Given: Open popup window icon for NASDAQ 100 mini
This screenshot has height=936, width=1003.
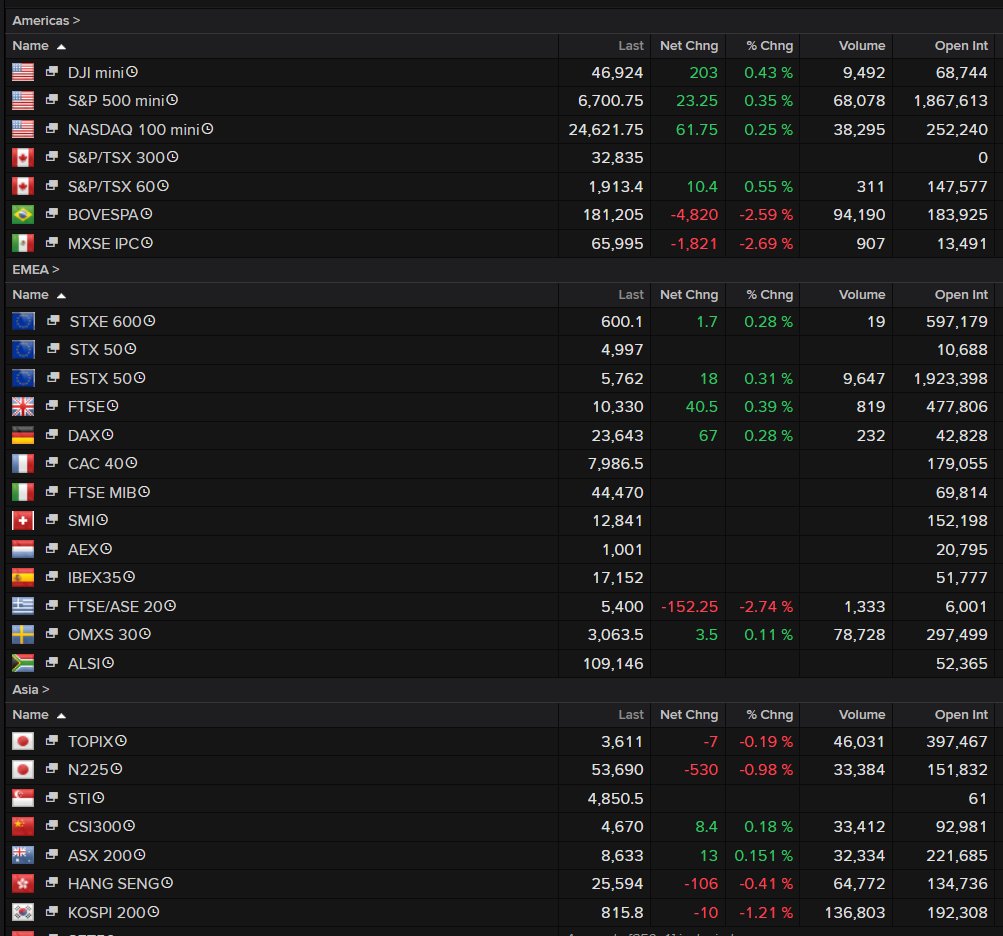Looking at the screenshot, I should [52, 129].
